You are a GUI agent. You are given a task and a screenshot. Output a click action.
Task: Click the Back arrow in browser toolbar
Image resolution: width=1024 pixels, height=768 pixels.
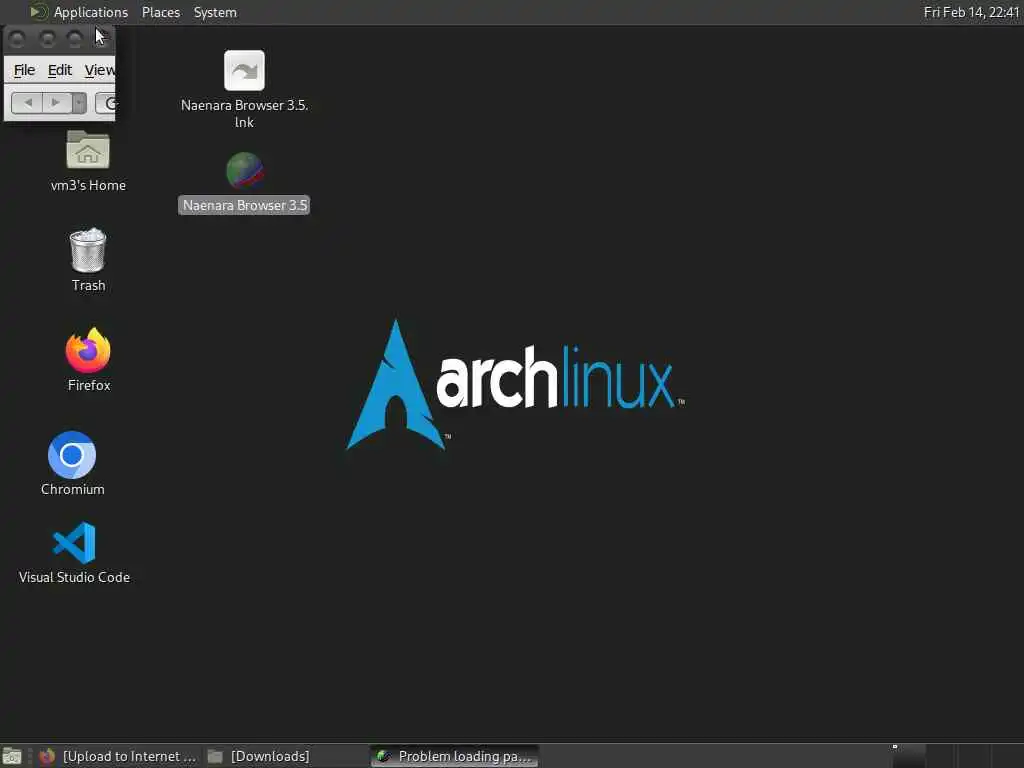[27, 103]
